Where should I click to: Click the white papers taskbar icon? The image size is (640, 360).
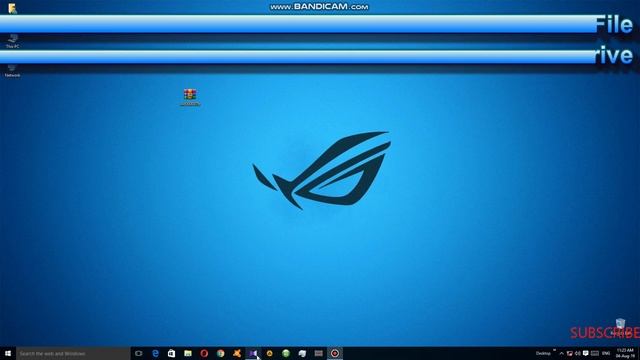(302, 353)
